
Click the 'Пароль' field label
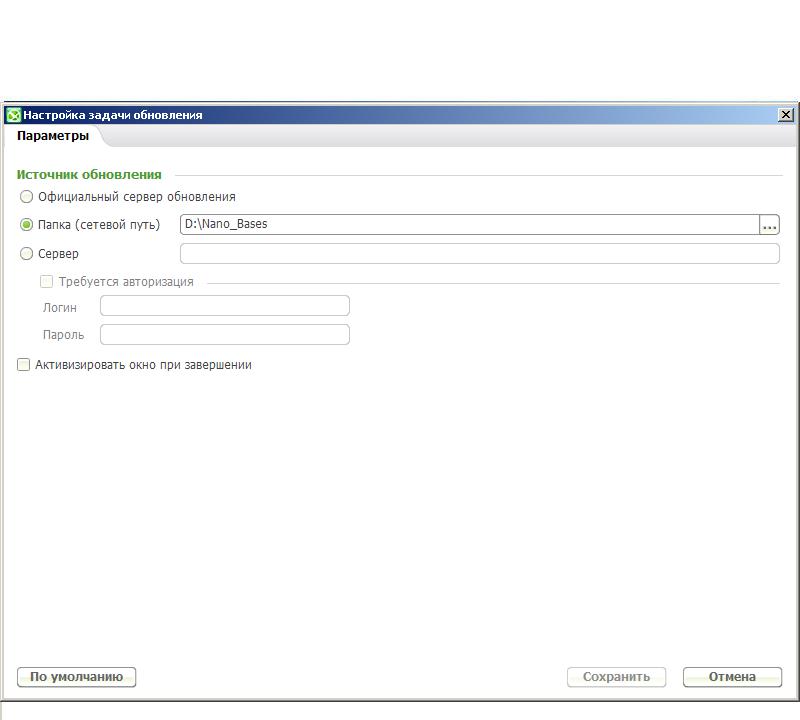63,335
